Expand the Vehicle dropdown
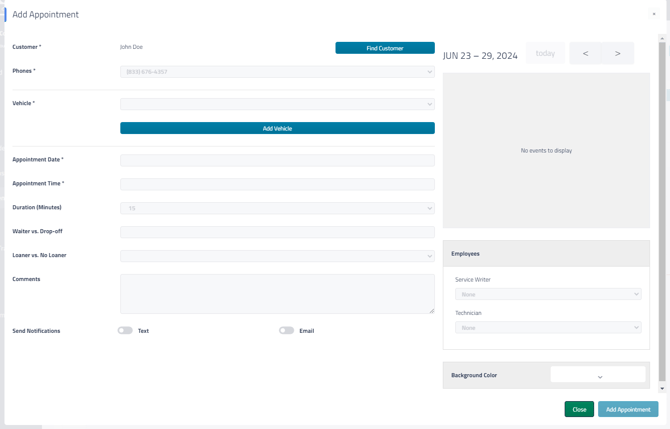 pos(277,104)
